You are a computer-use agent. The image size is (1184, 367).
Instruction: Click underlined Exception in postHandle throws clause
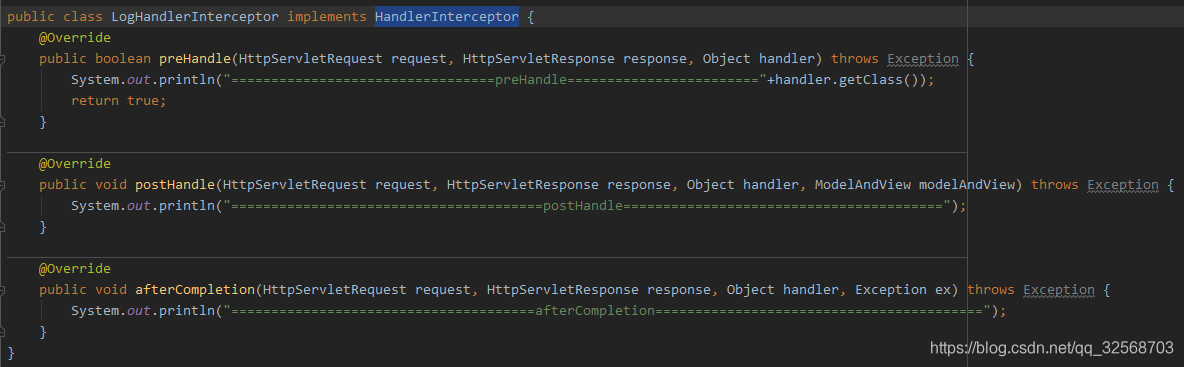click(x=1123, y=185)
